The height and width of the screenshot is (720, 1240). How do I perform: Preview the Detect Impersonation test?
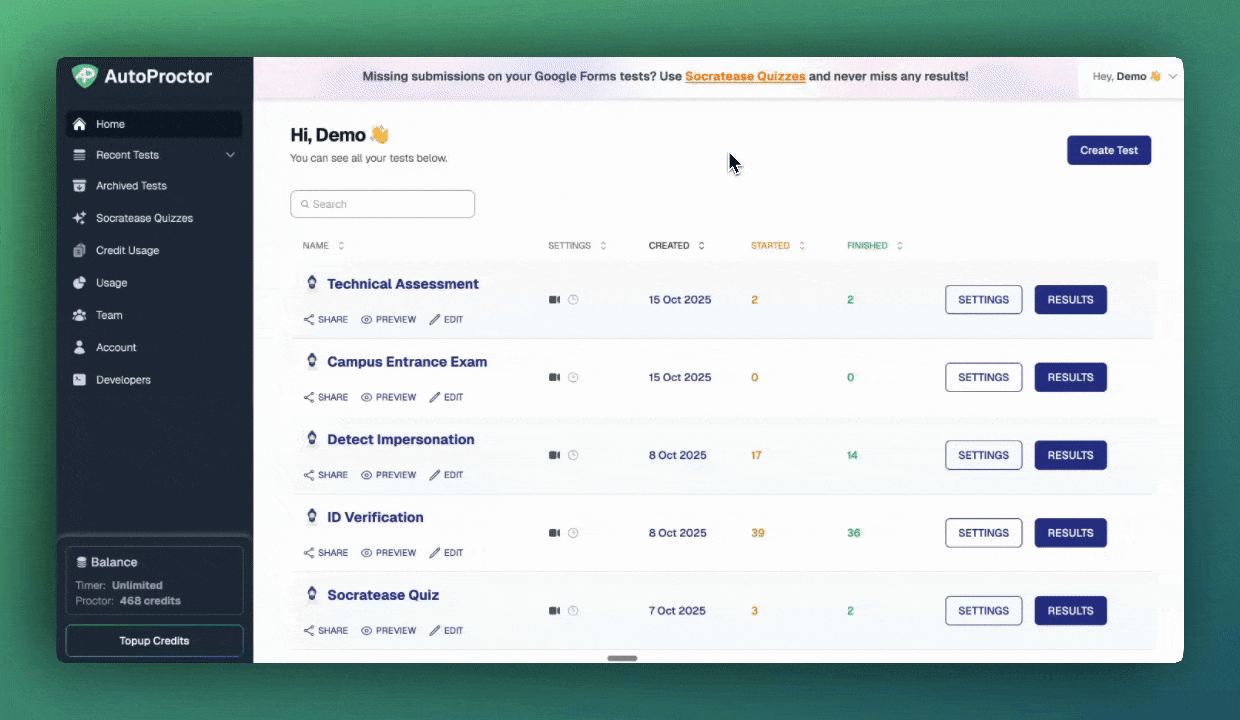(x=389, y=475)
